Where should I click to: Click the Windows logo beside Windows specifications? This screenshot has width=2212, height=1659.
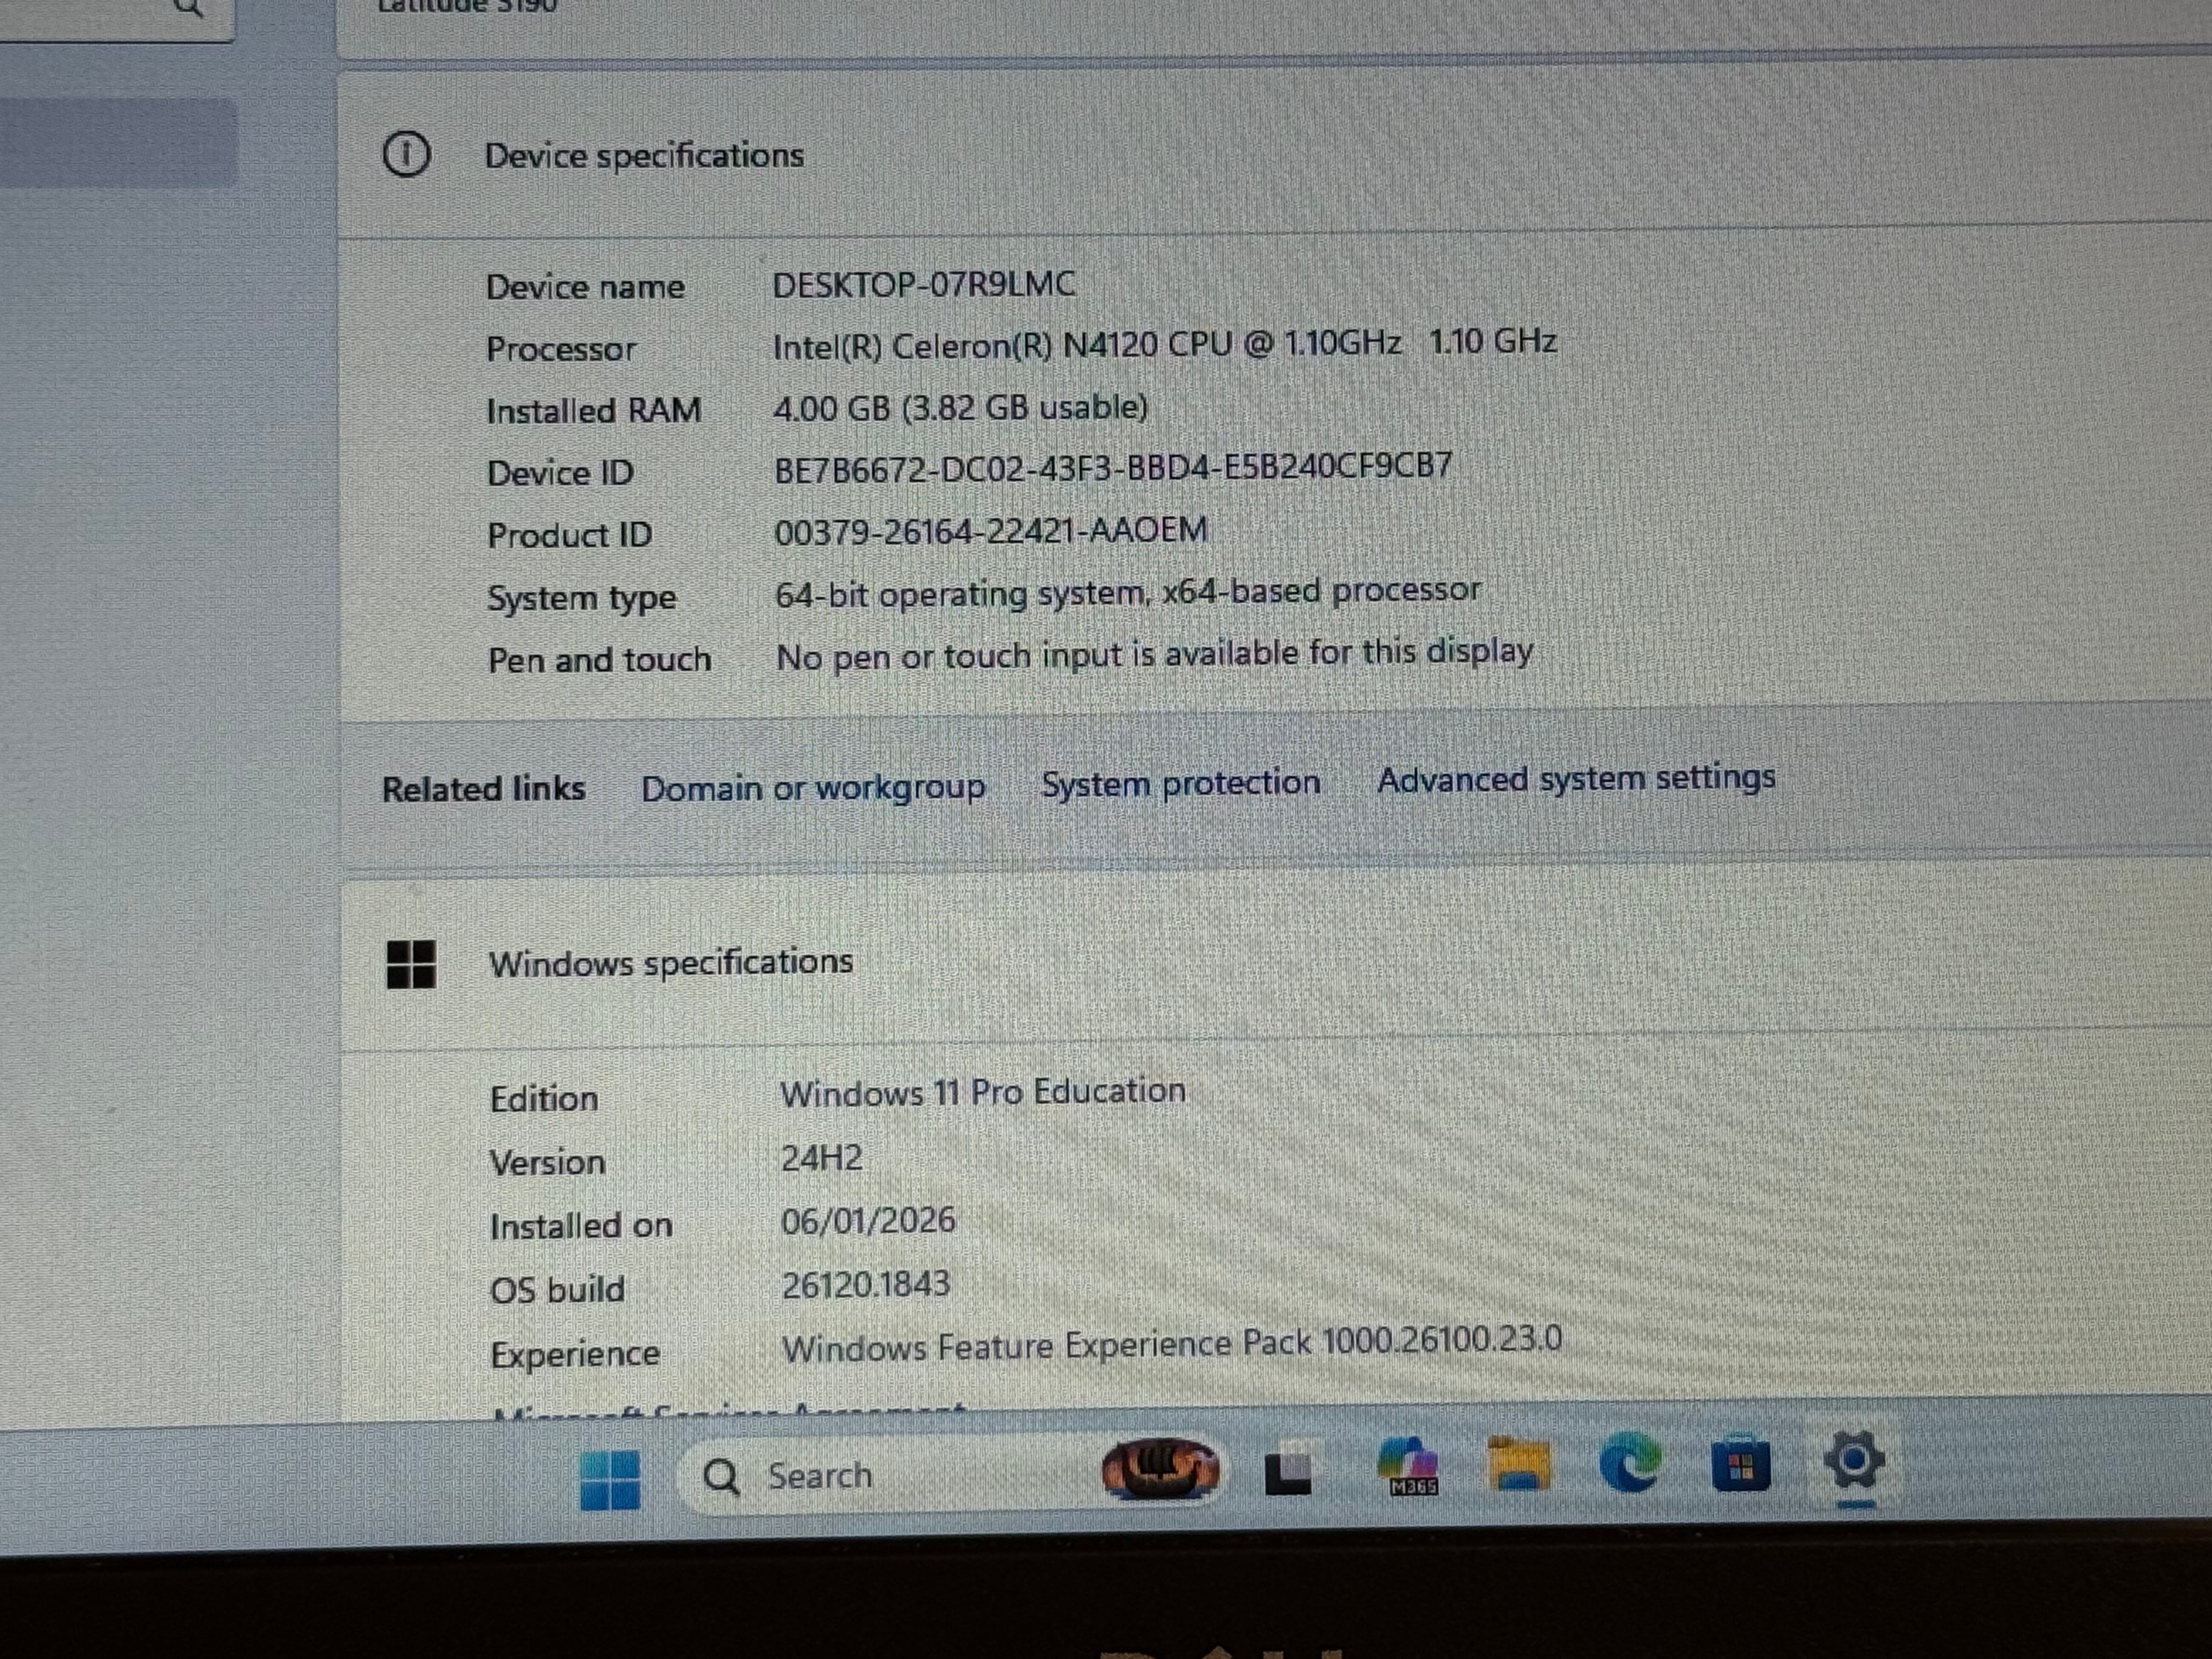coord(411,964)
